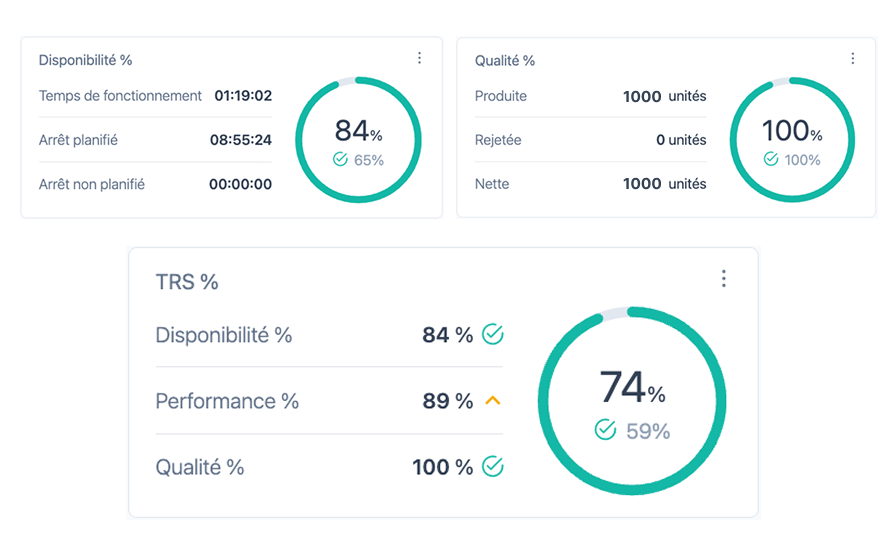
Task: Click the check icon next to TRS Disponibilité 84 %
Action: pos(493,334)
